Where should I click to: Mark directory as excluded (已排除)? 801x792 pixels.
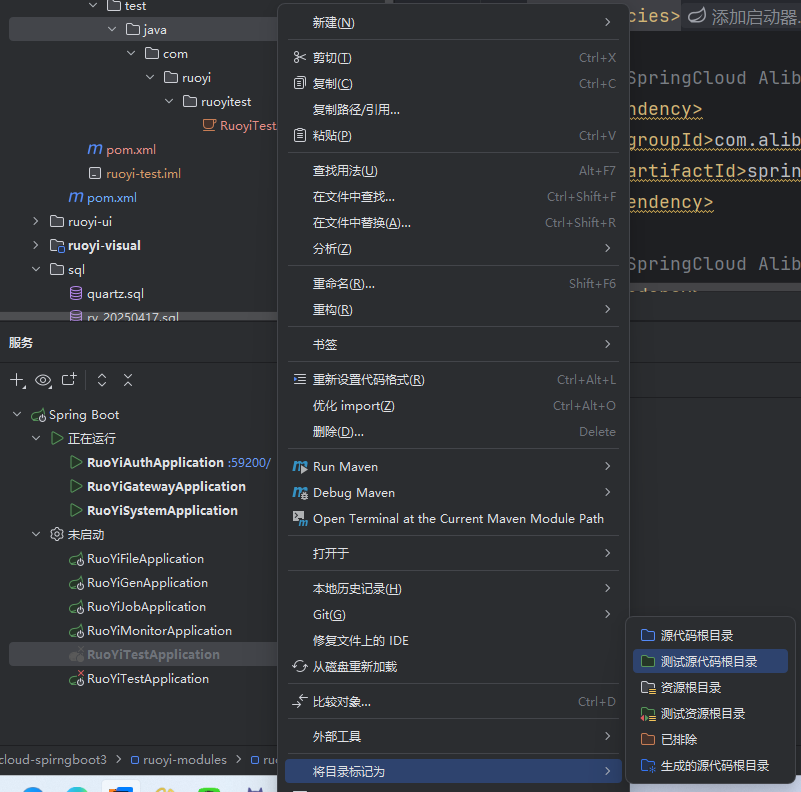[678, 740]
